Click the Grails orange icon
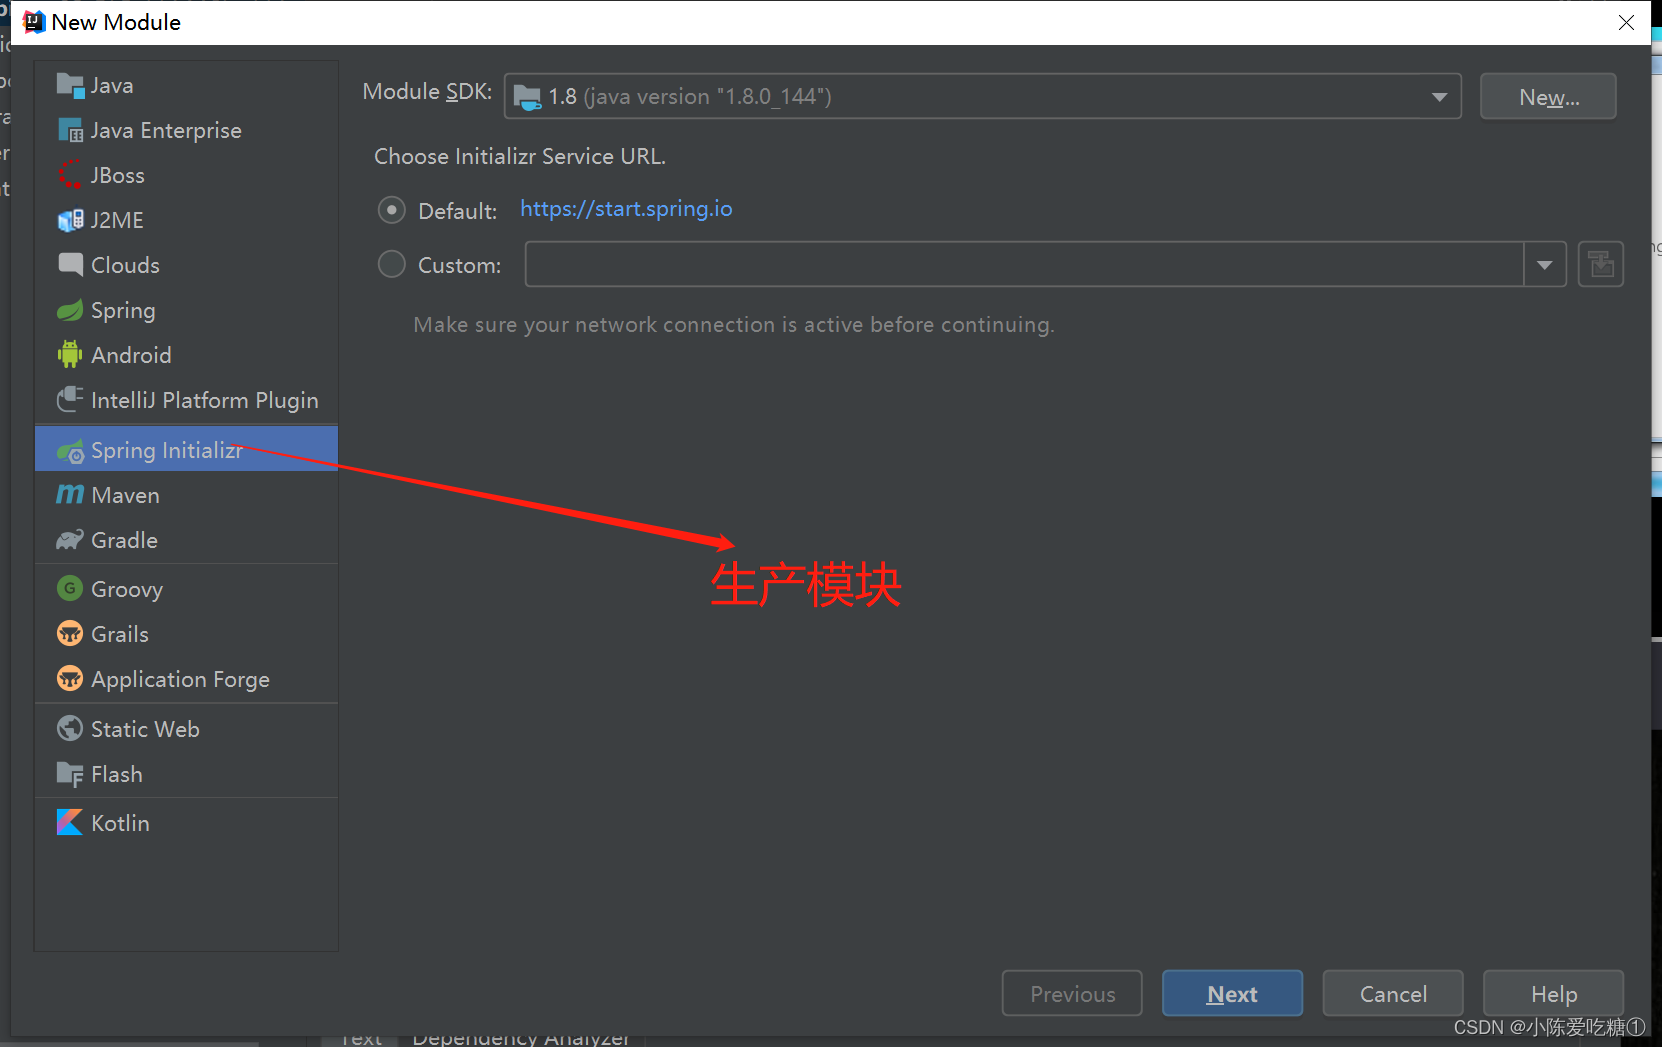This screenshot has width=1662, height=1047. (70, 634)
